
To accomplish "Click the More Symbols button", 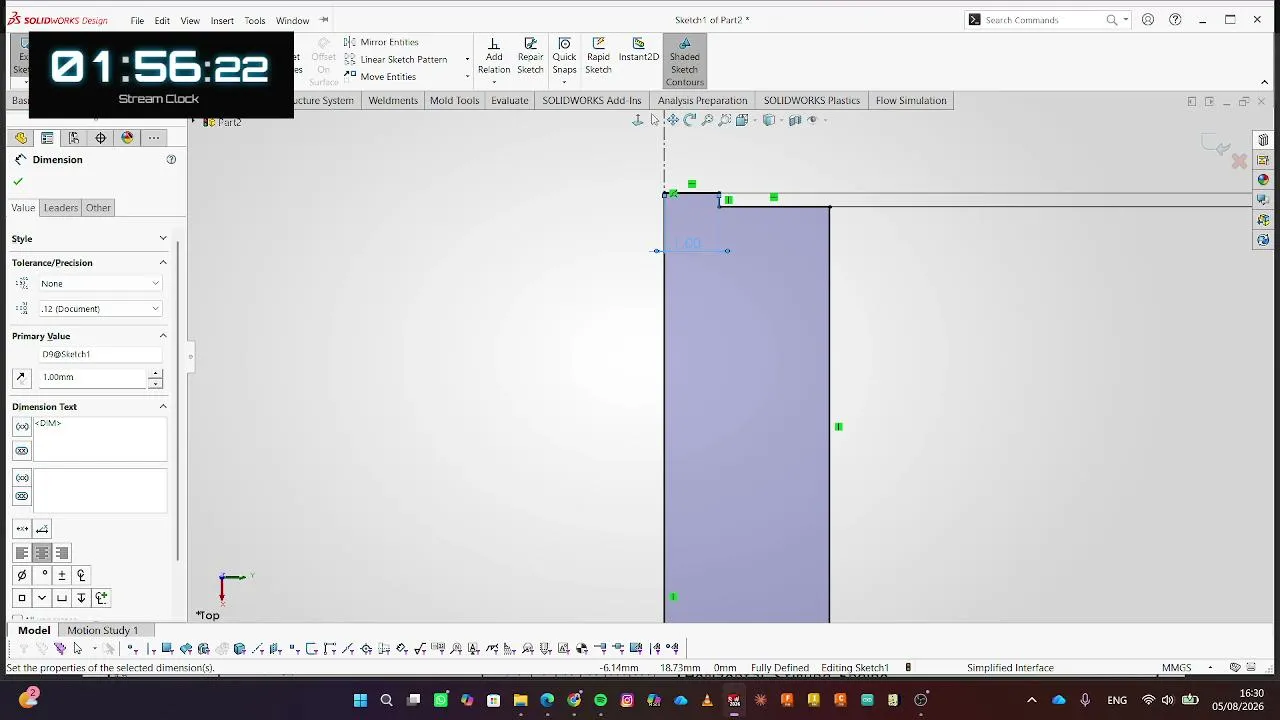I will pos(101,598).
